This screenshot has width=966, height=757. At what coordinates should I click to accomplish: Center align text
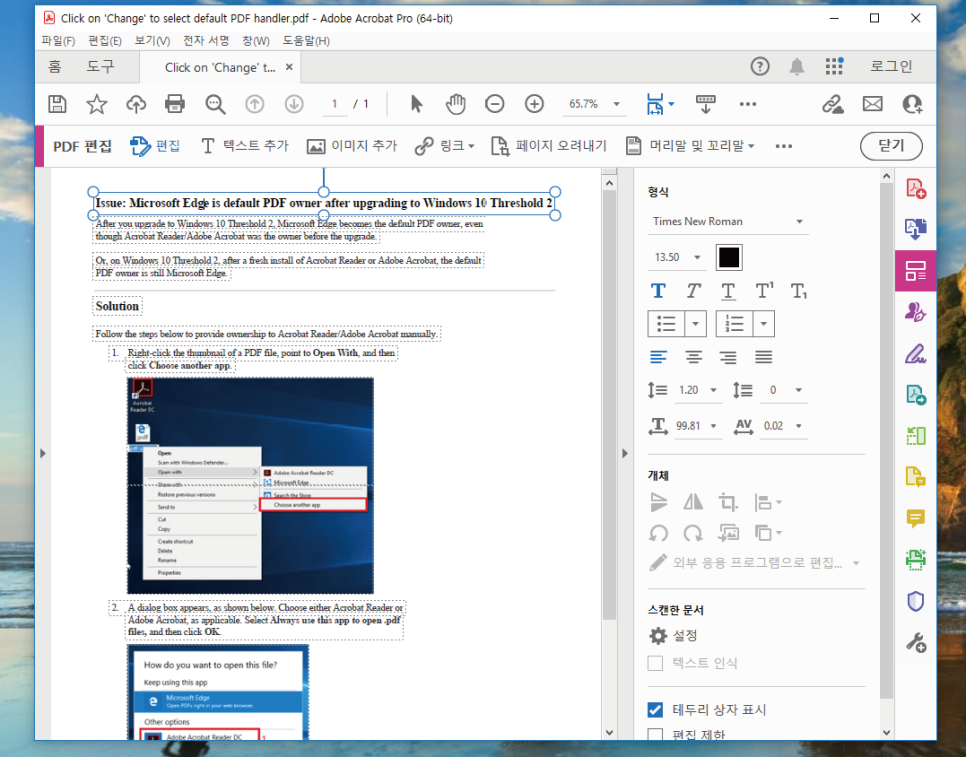pyautogui.click(x=693, y=357)
